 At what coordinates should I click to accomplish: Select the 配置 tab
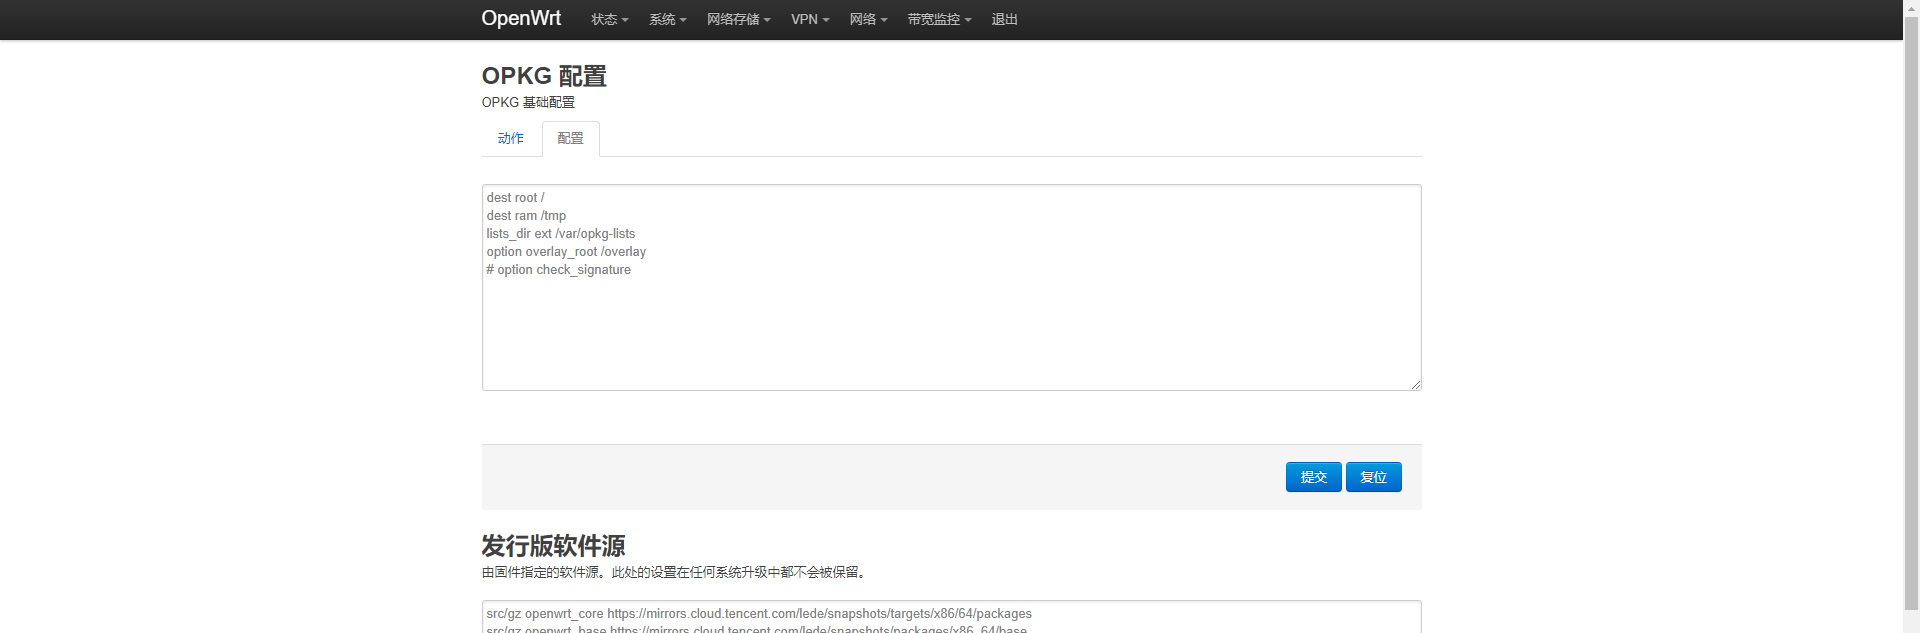click(x=570, y=138)
